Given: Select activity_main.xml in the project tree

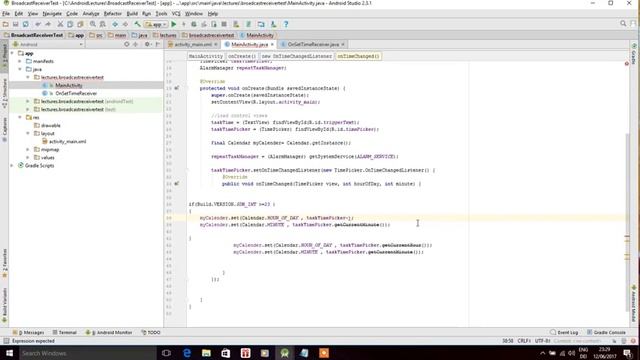Looking at the screenshot, I should tap(67, 142).
